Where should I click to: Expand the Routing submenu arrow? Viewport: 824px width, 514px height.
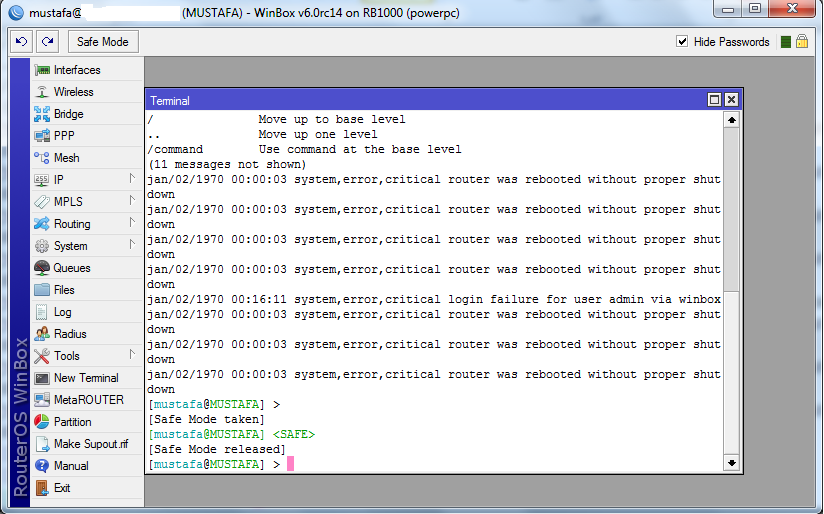coord(132,223)
